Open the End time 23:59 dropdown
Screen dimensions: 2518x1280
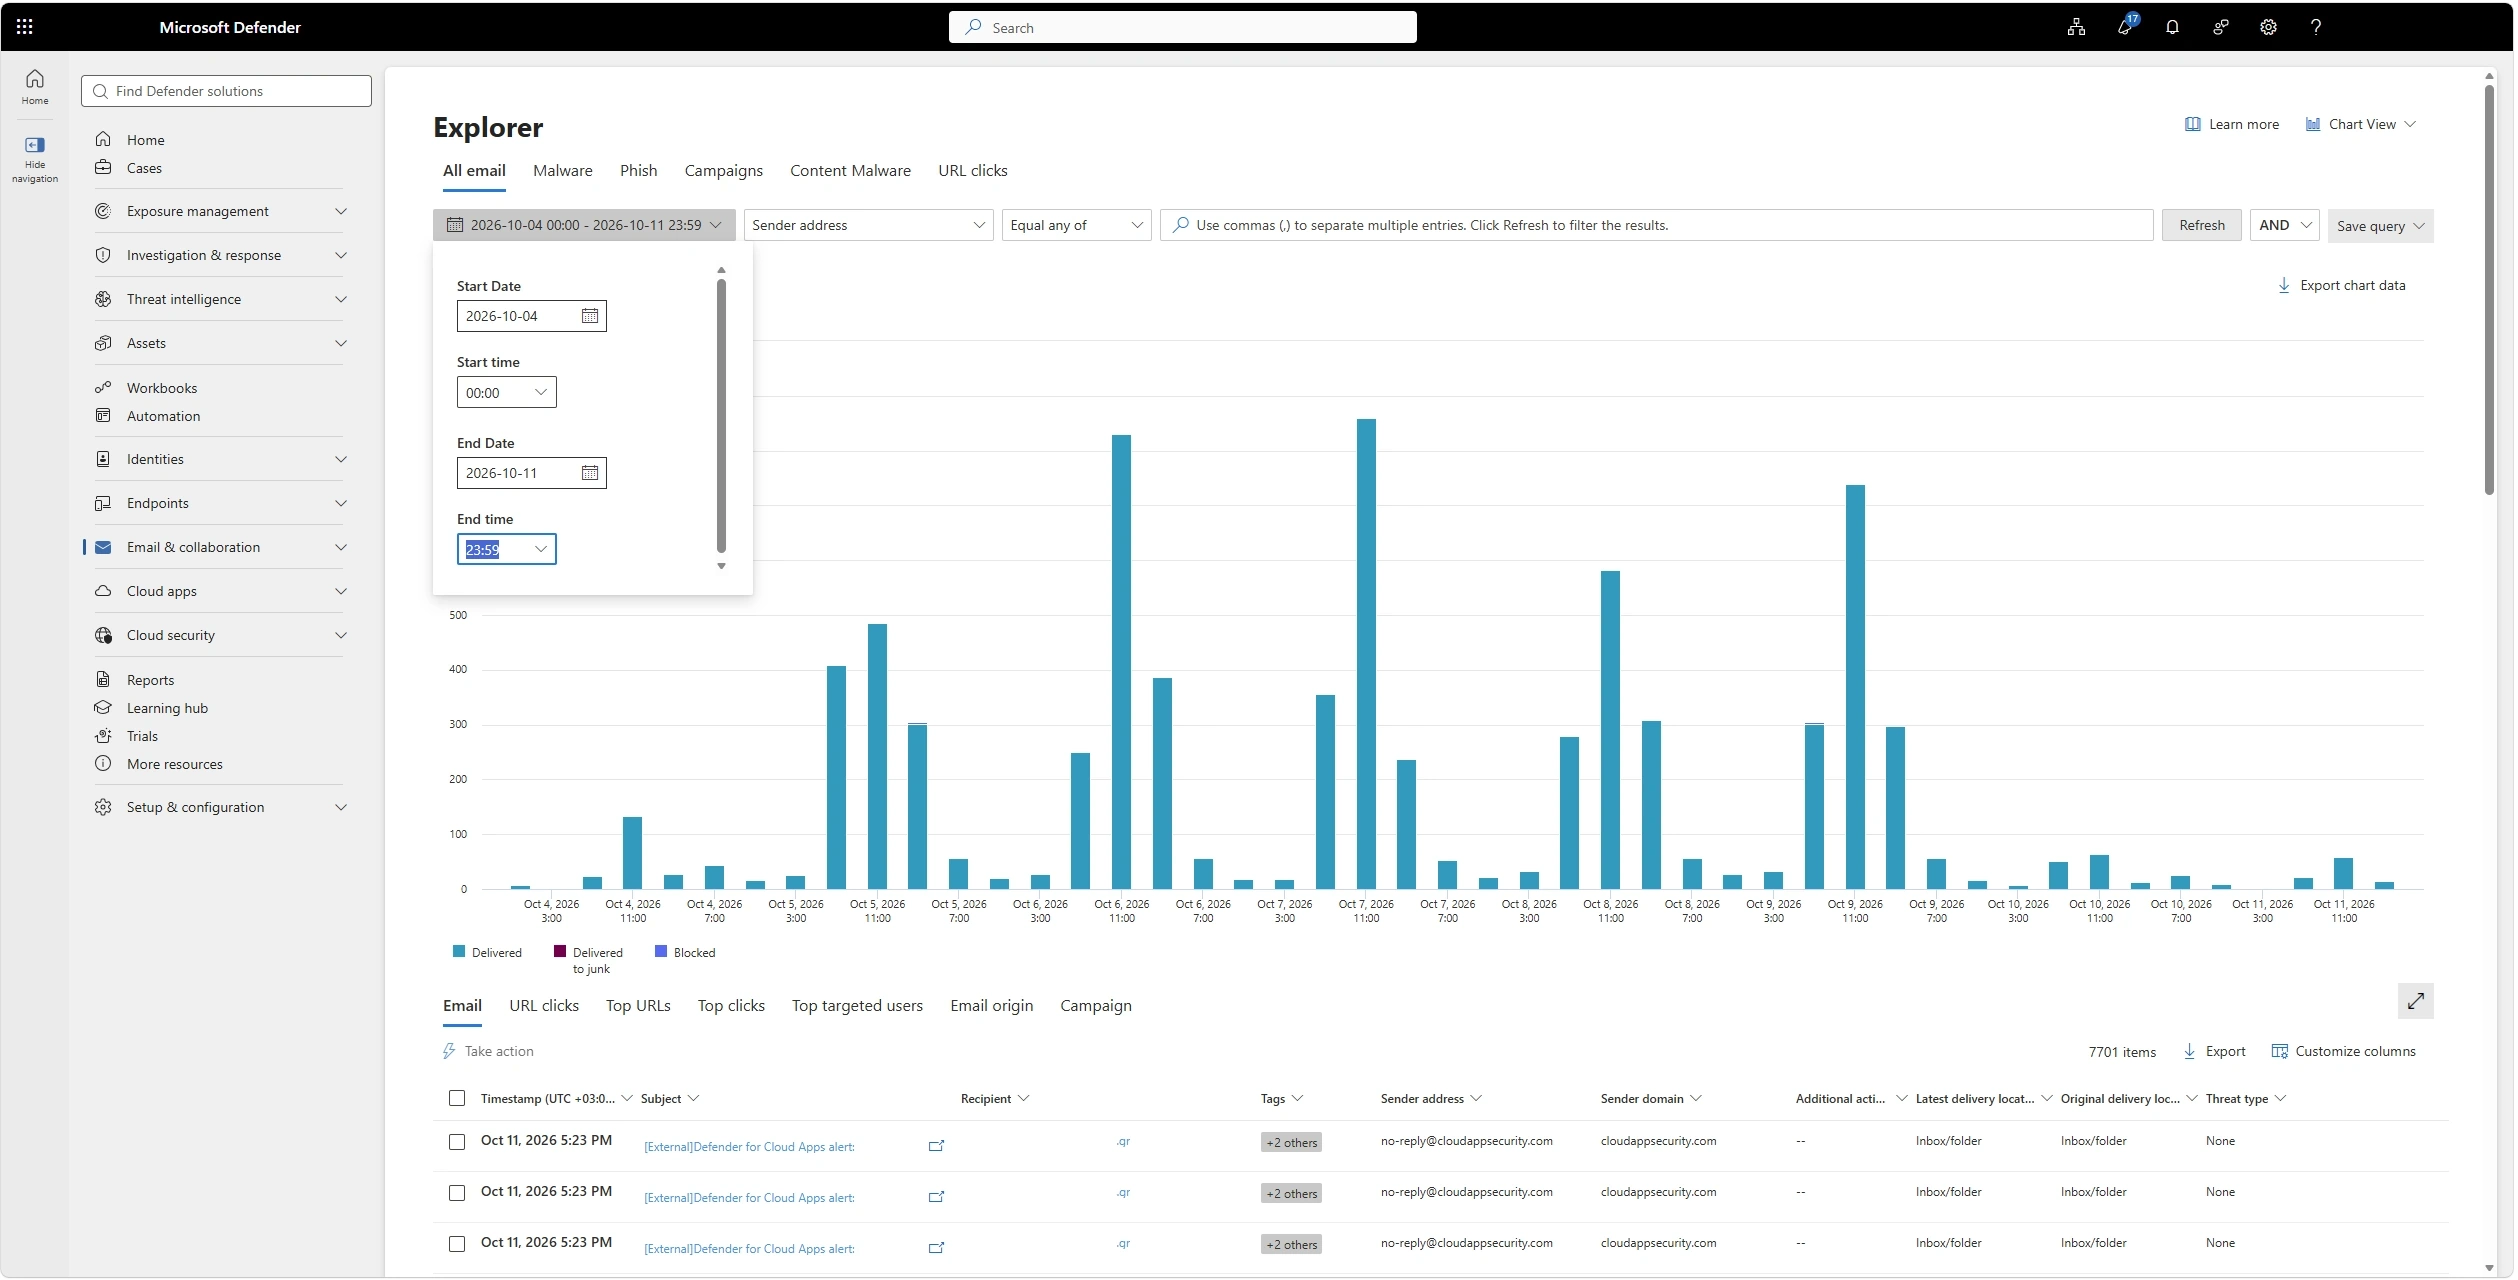pos(507,550)
